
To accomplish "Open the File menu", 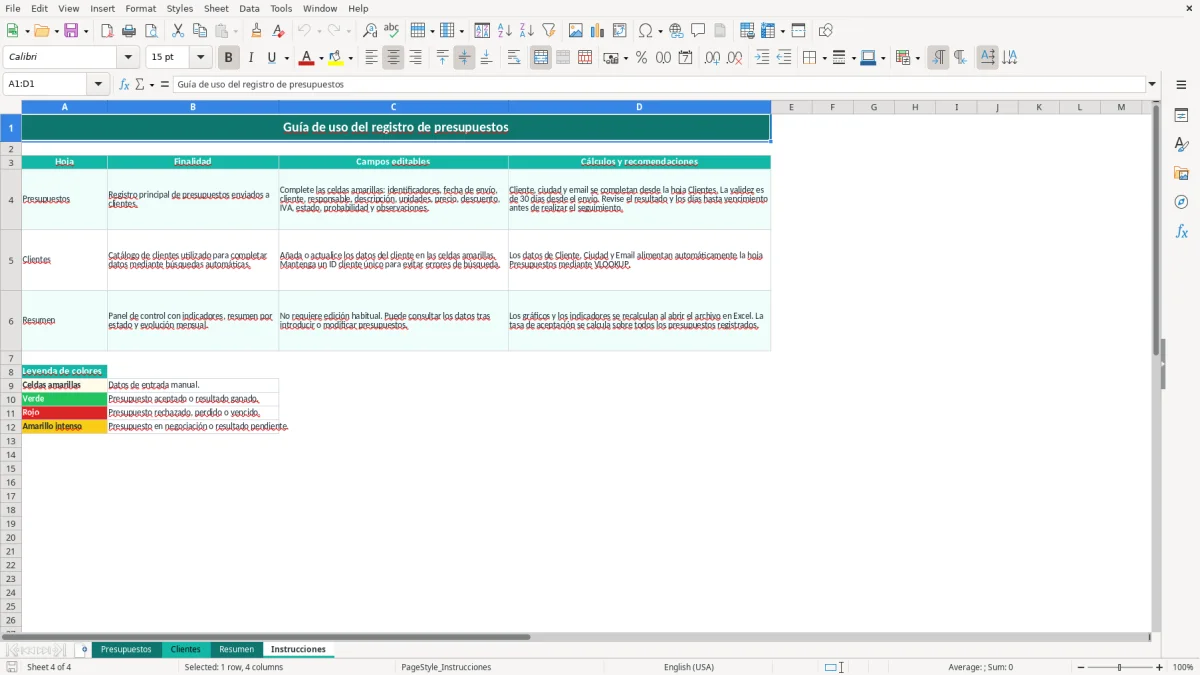I will [12, 8].
